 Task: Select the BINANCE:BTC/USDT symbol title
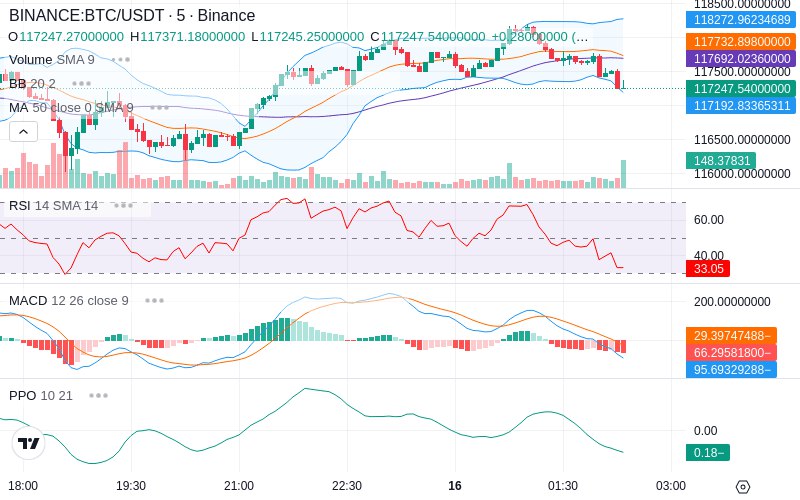(x=132, y=15)
